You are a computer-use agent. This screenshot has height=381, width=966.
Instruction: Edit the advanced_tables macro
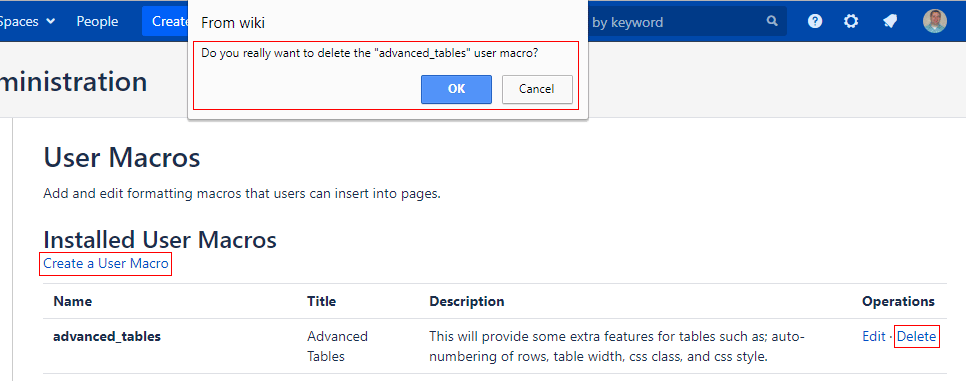pos(874,337)
